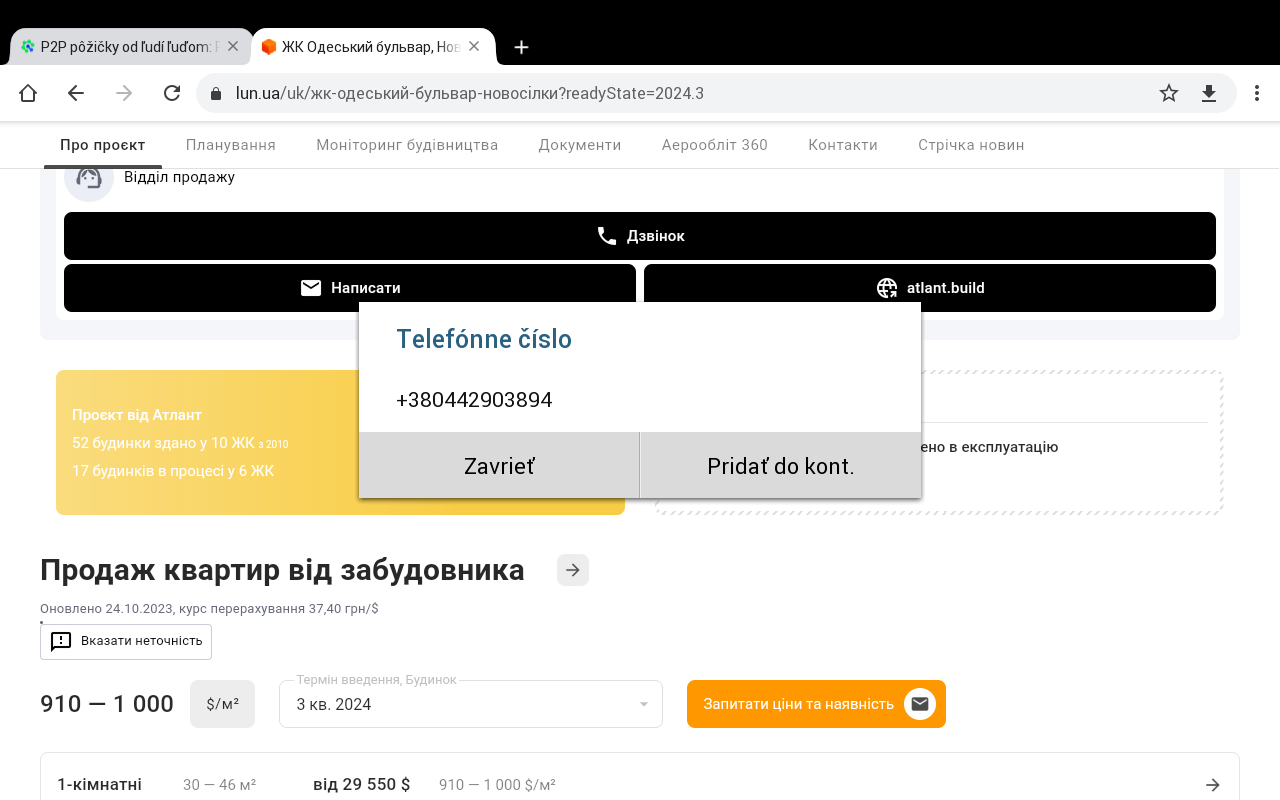Image resolution: width=1280 pixels, height=800 pixels.
Task: Close the ЖК Одеський бульвар tab
Action: point(474,46)
